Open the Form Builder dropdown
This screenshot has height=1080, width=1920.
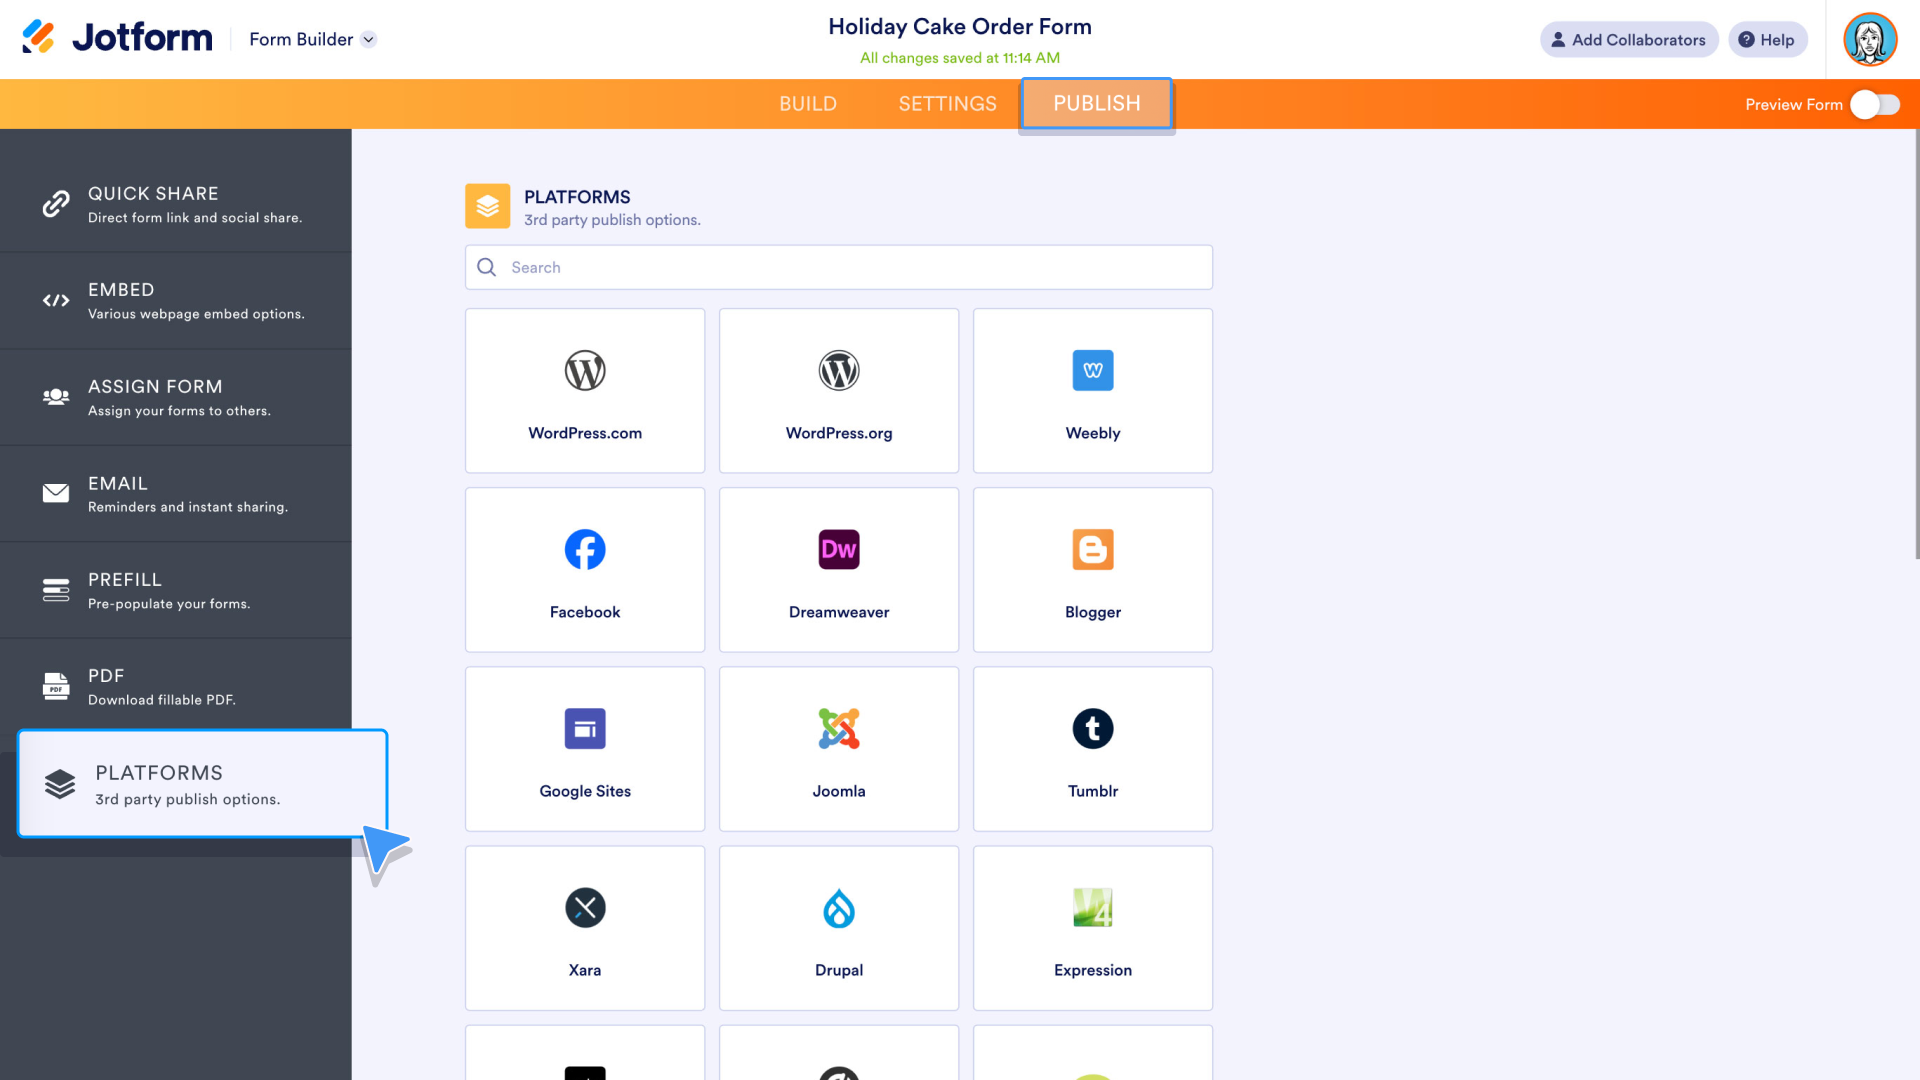[x=311, y=39]
